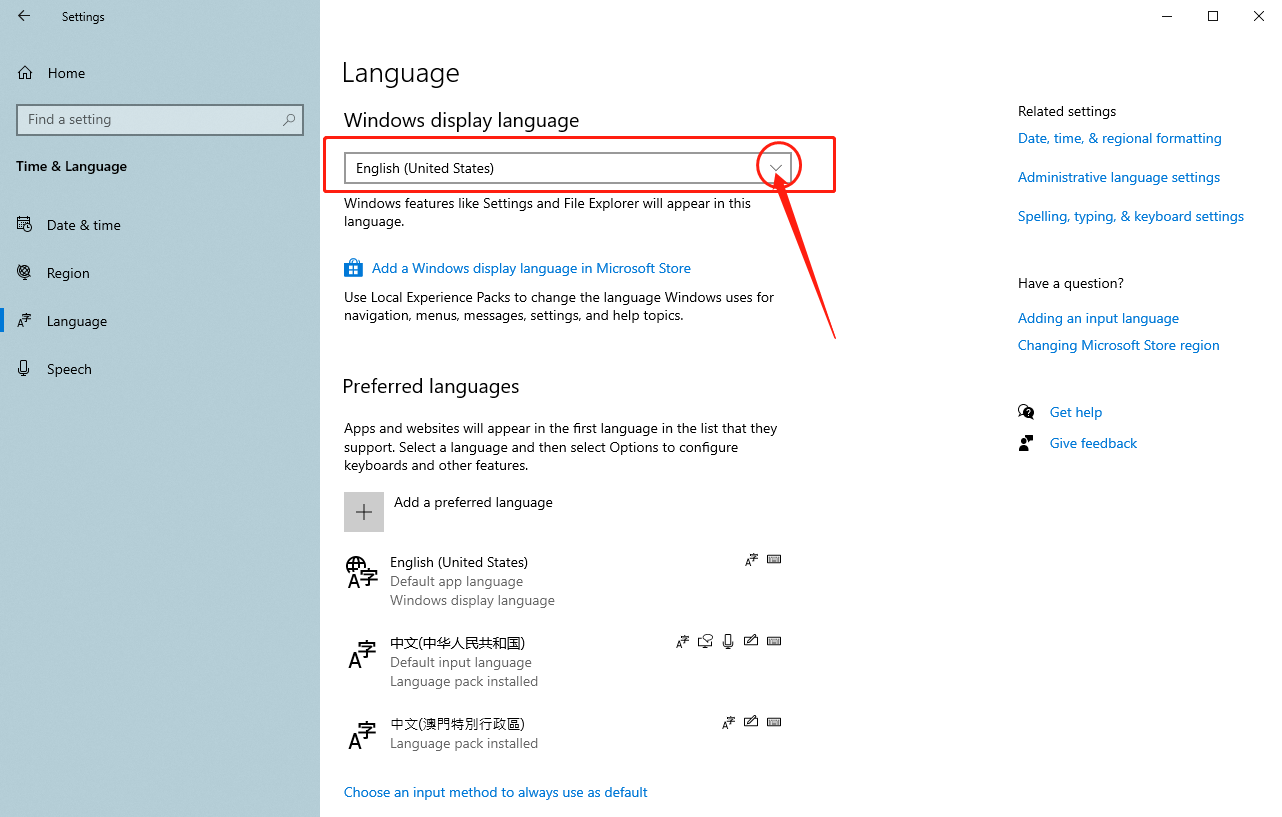Click the Language sidebar icon
Viewport: 1282px width, 817px height.
click(x=25, y=321)
